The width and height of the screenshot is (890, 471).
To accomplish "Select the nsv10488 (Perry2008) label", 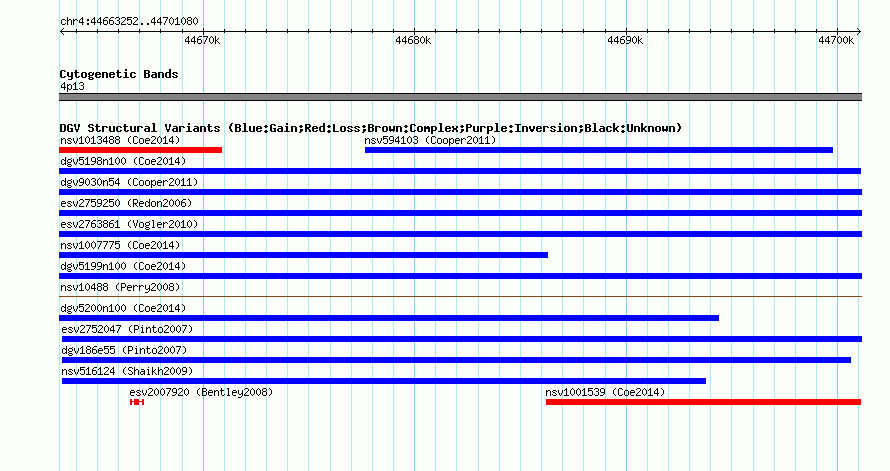I will pyautogui.click(x=120, y=287).
